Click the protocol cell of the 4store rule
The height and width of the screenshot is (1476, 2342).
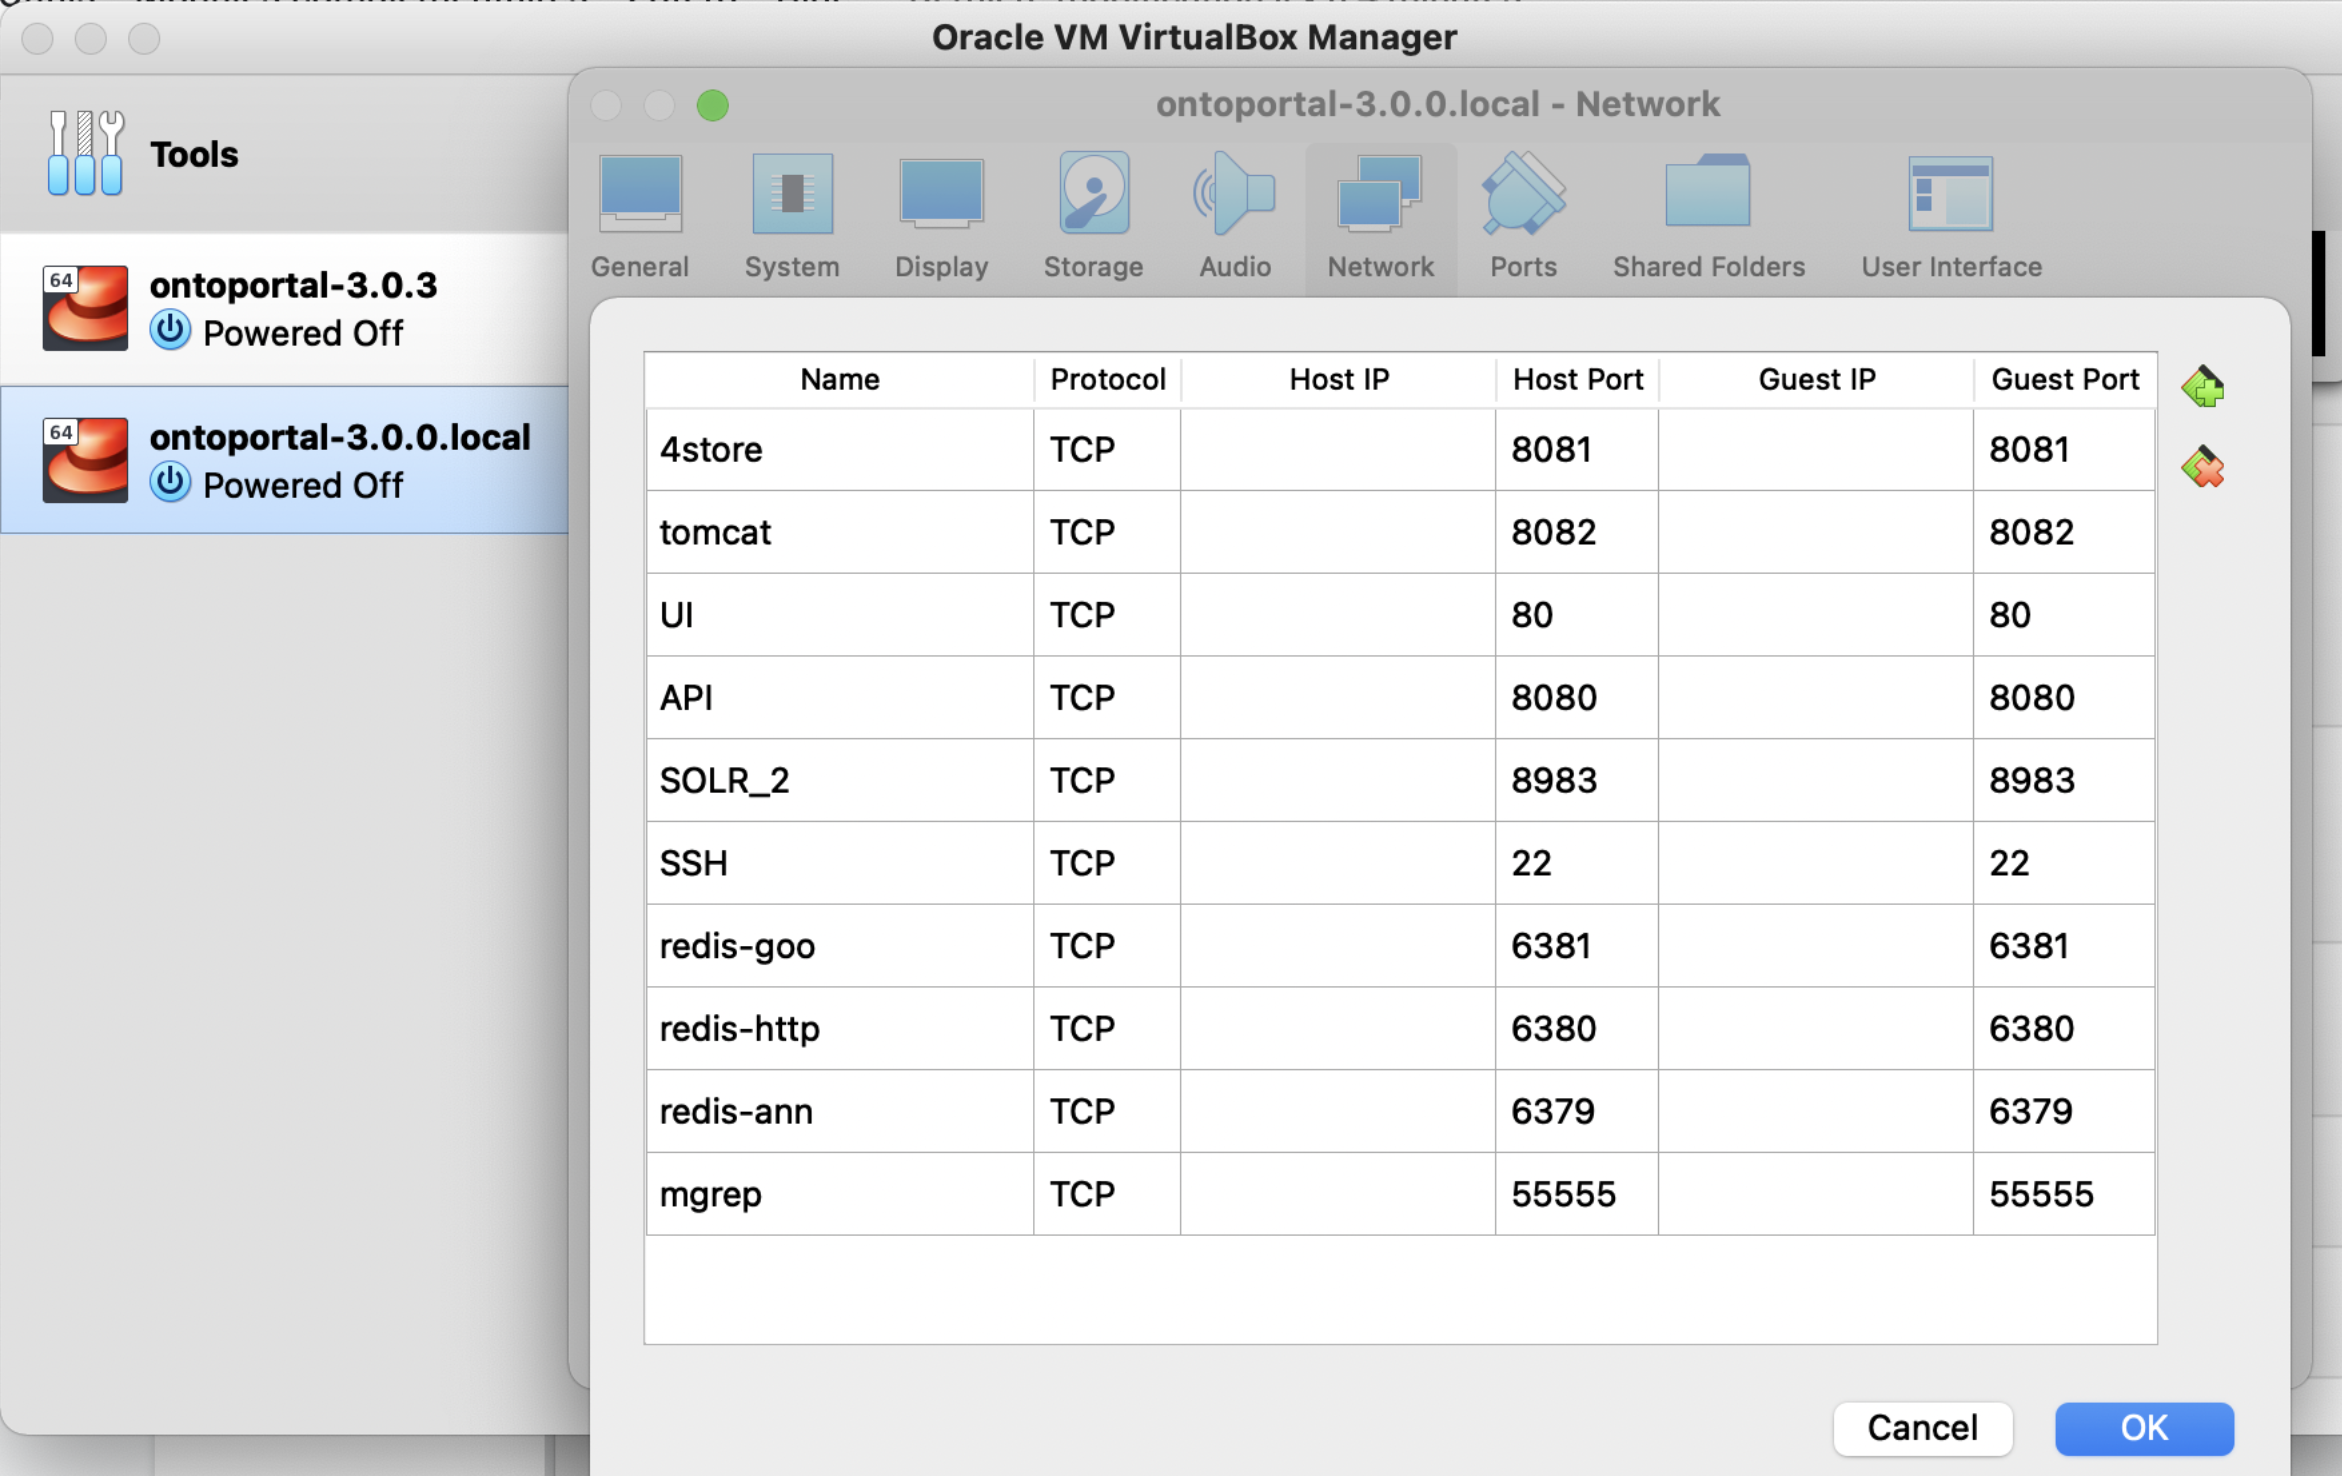tap(1107, 450)
